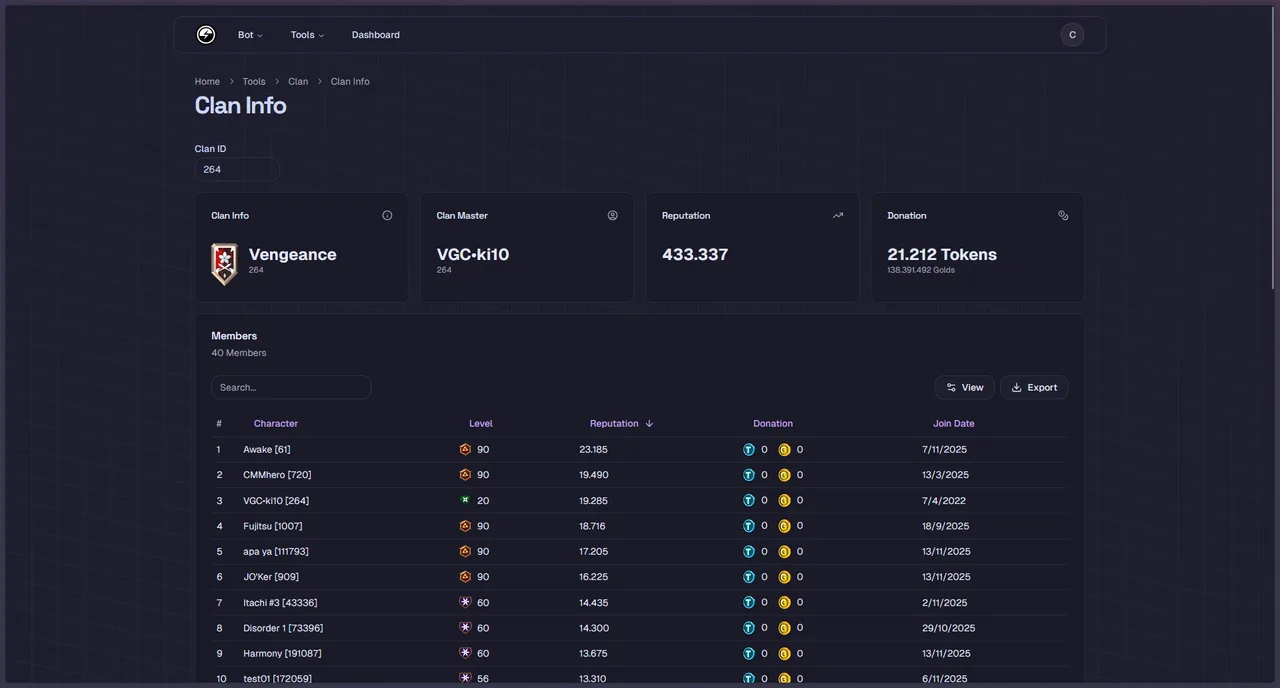Click the token icon in Awake row

pyautogui.click(x=749, y=450)
